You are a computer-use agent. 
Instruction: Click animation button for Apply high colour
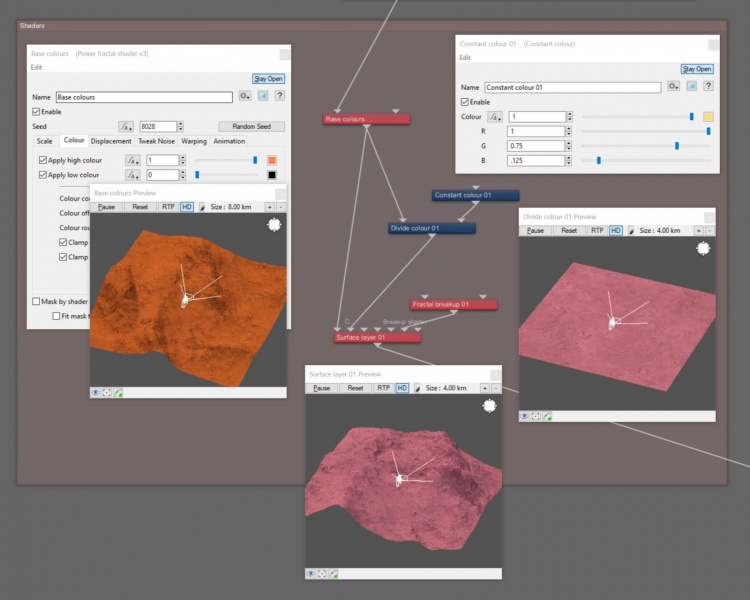132,160
